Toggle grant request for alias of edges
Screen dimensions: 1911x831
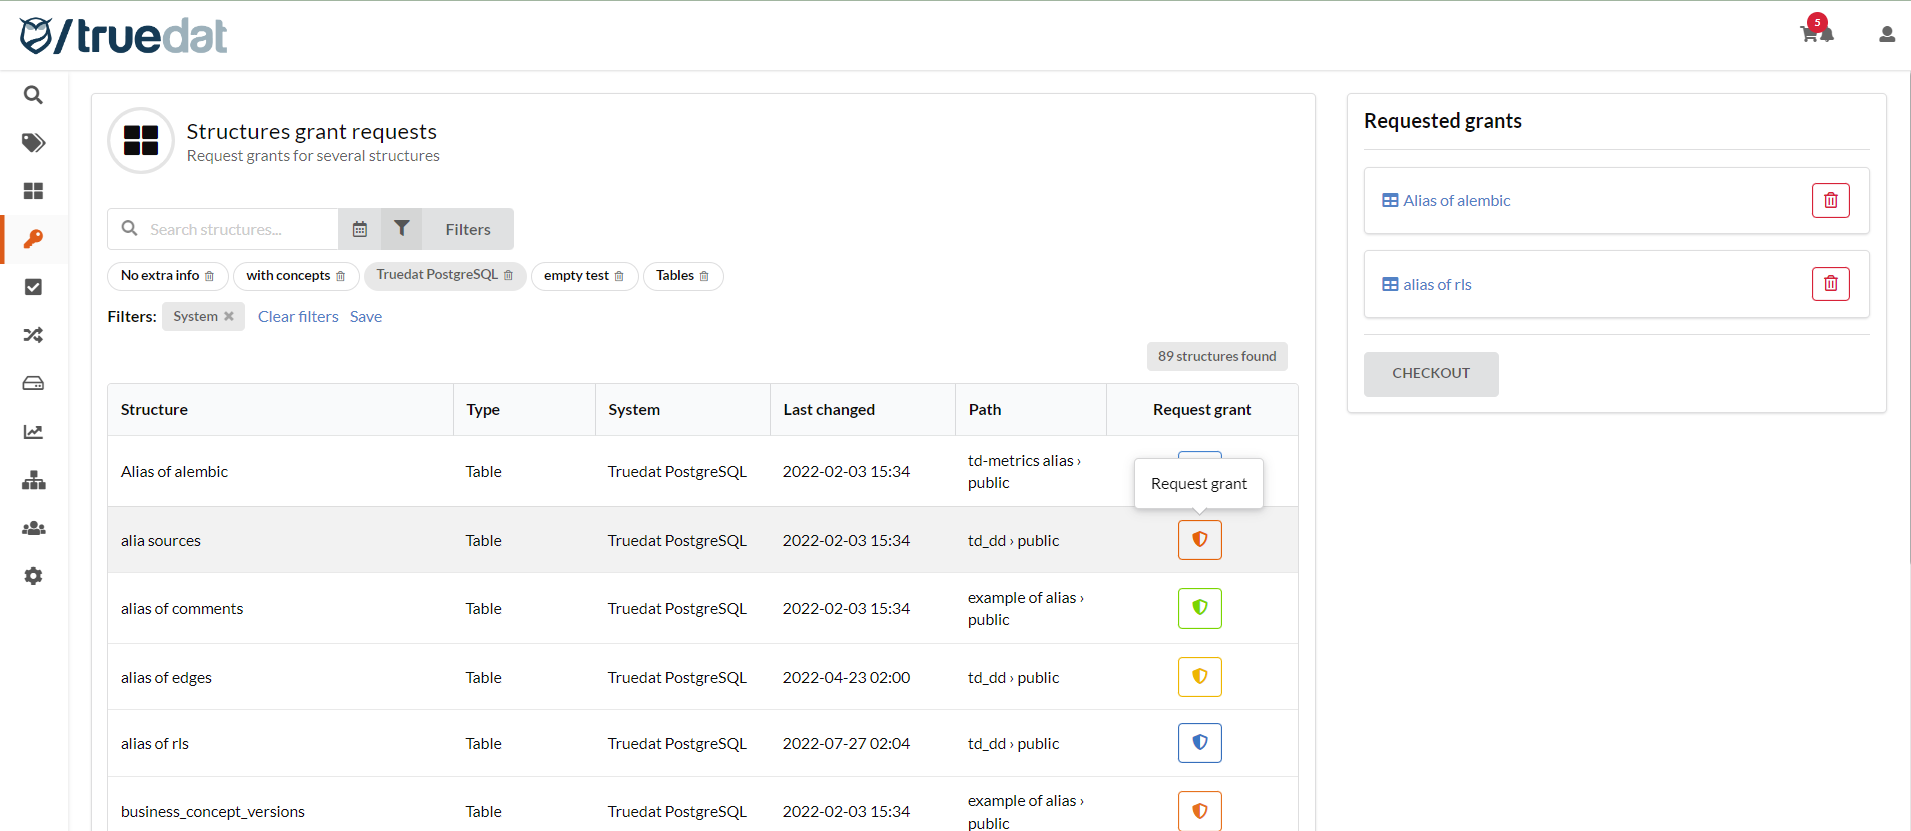(1199, 677)
